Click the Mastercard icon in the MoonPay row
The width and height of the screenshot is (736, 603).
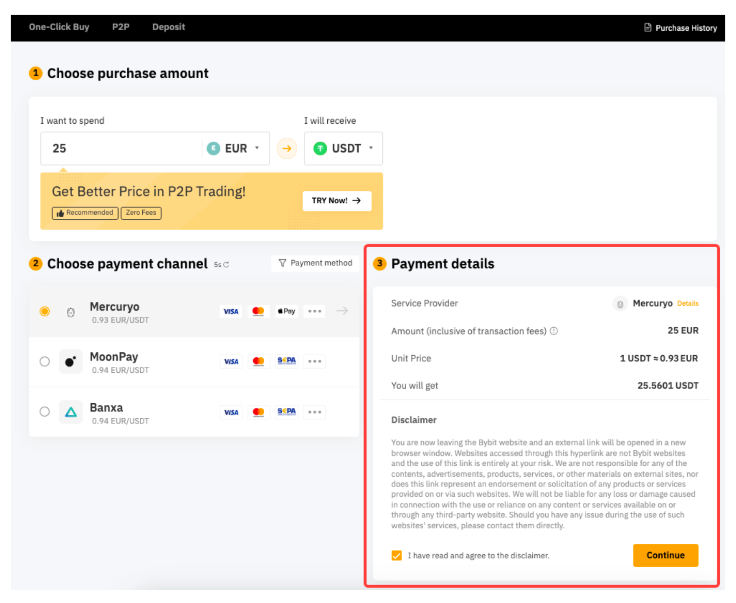point(258,362)
